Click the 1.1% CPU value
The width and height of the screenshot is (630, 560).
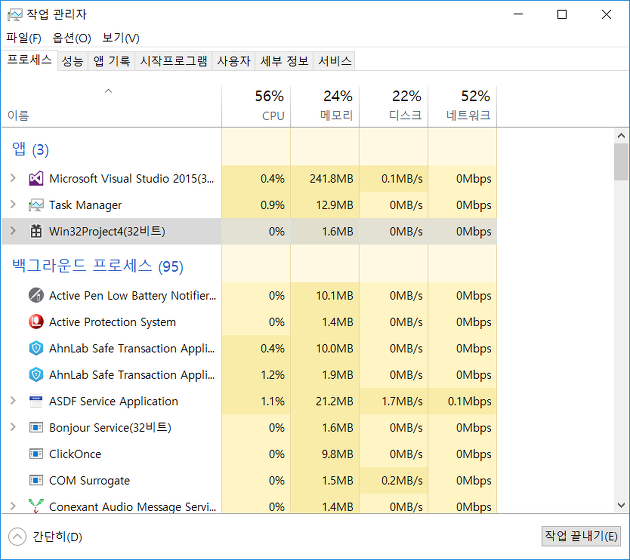point(273,401)
